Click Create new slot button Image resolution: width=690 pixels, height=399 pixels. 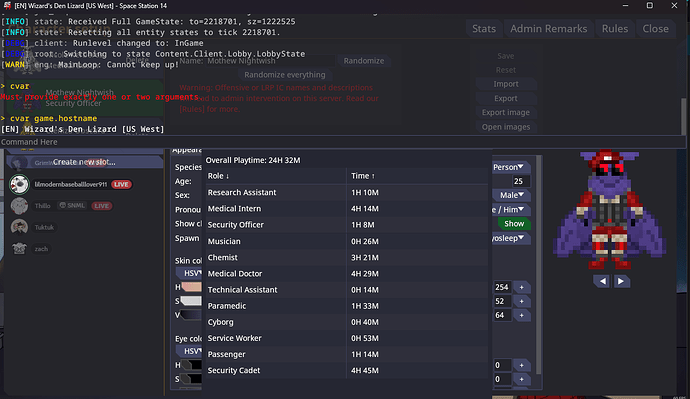pyautogui.click(x=84, y=162)
